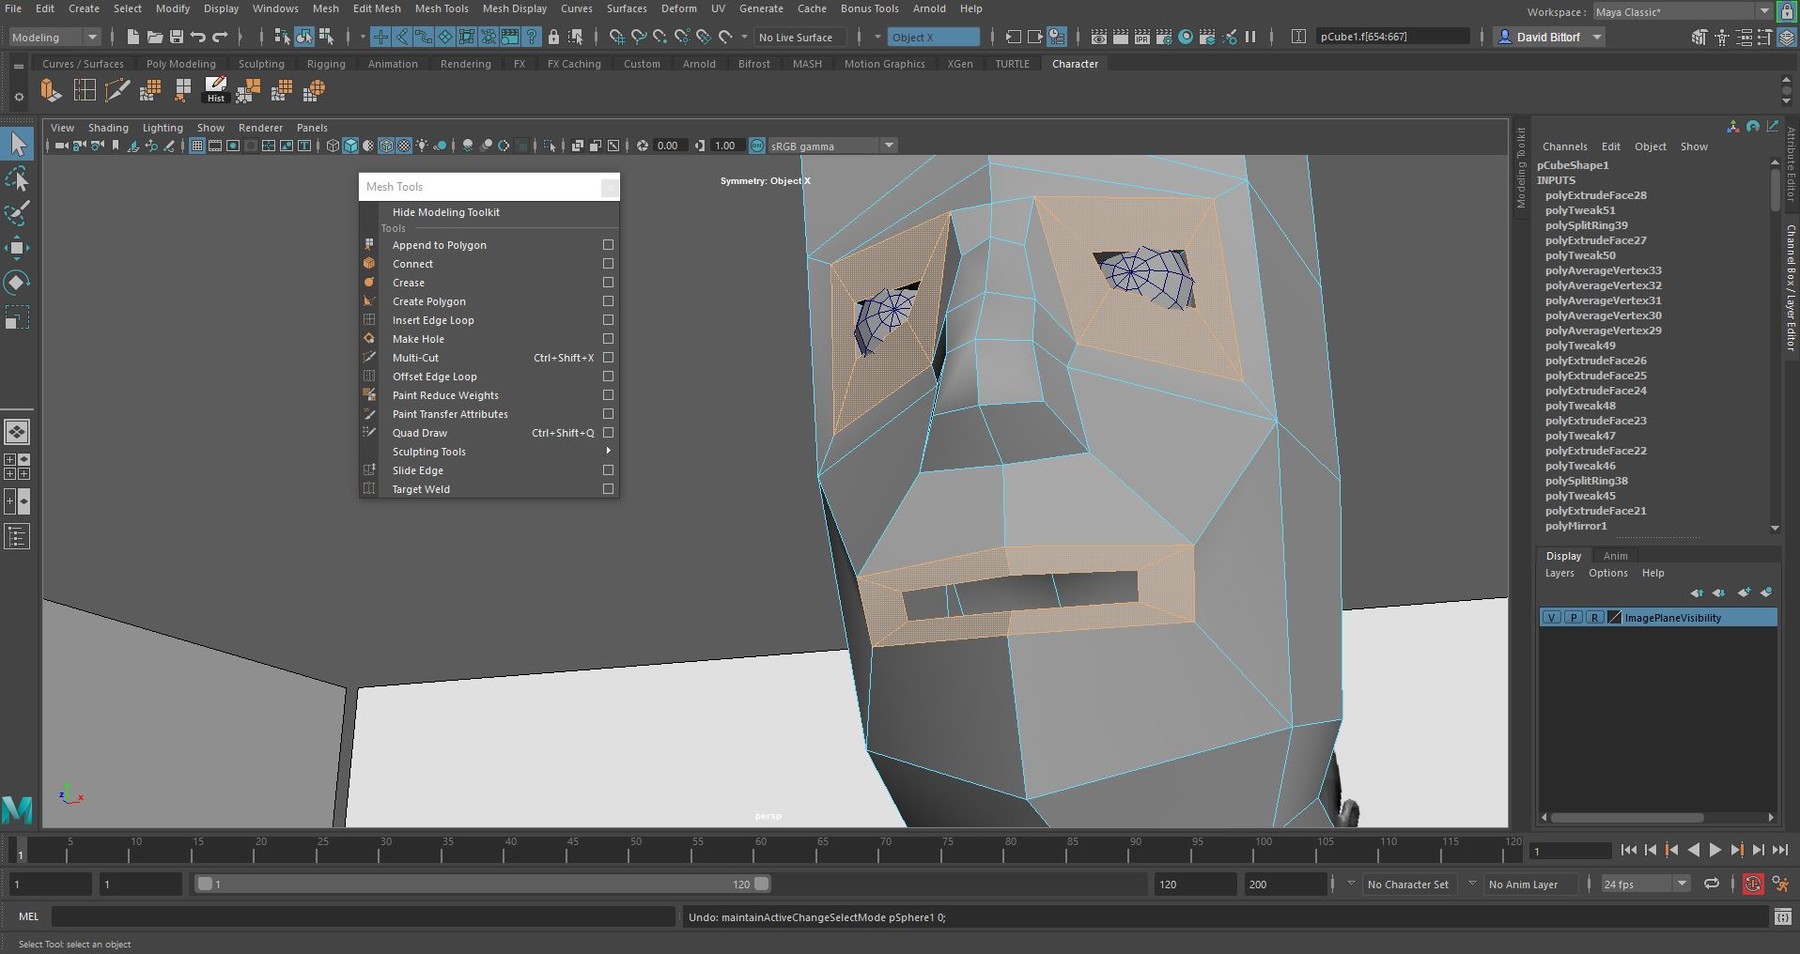This screenshot has width=1800, height=954.
Task: Toggle visibility of imagePlaneVisibility layer
Action: point(1550,617)
